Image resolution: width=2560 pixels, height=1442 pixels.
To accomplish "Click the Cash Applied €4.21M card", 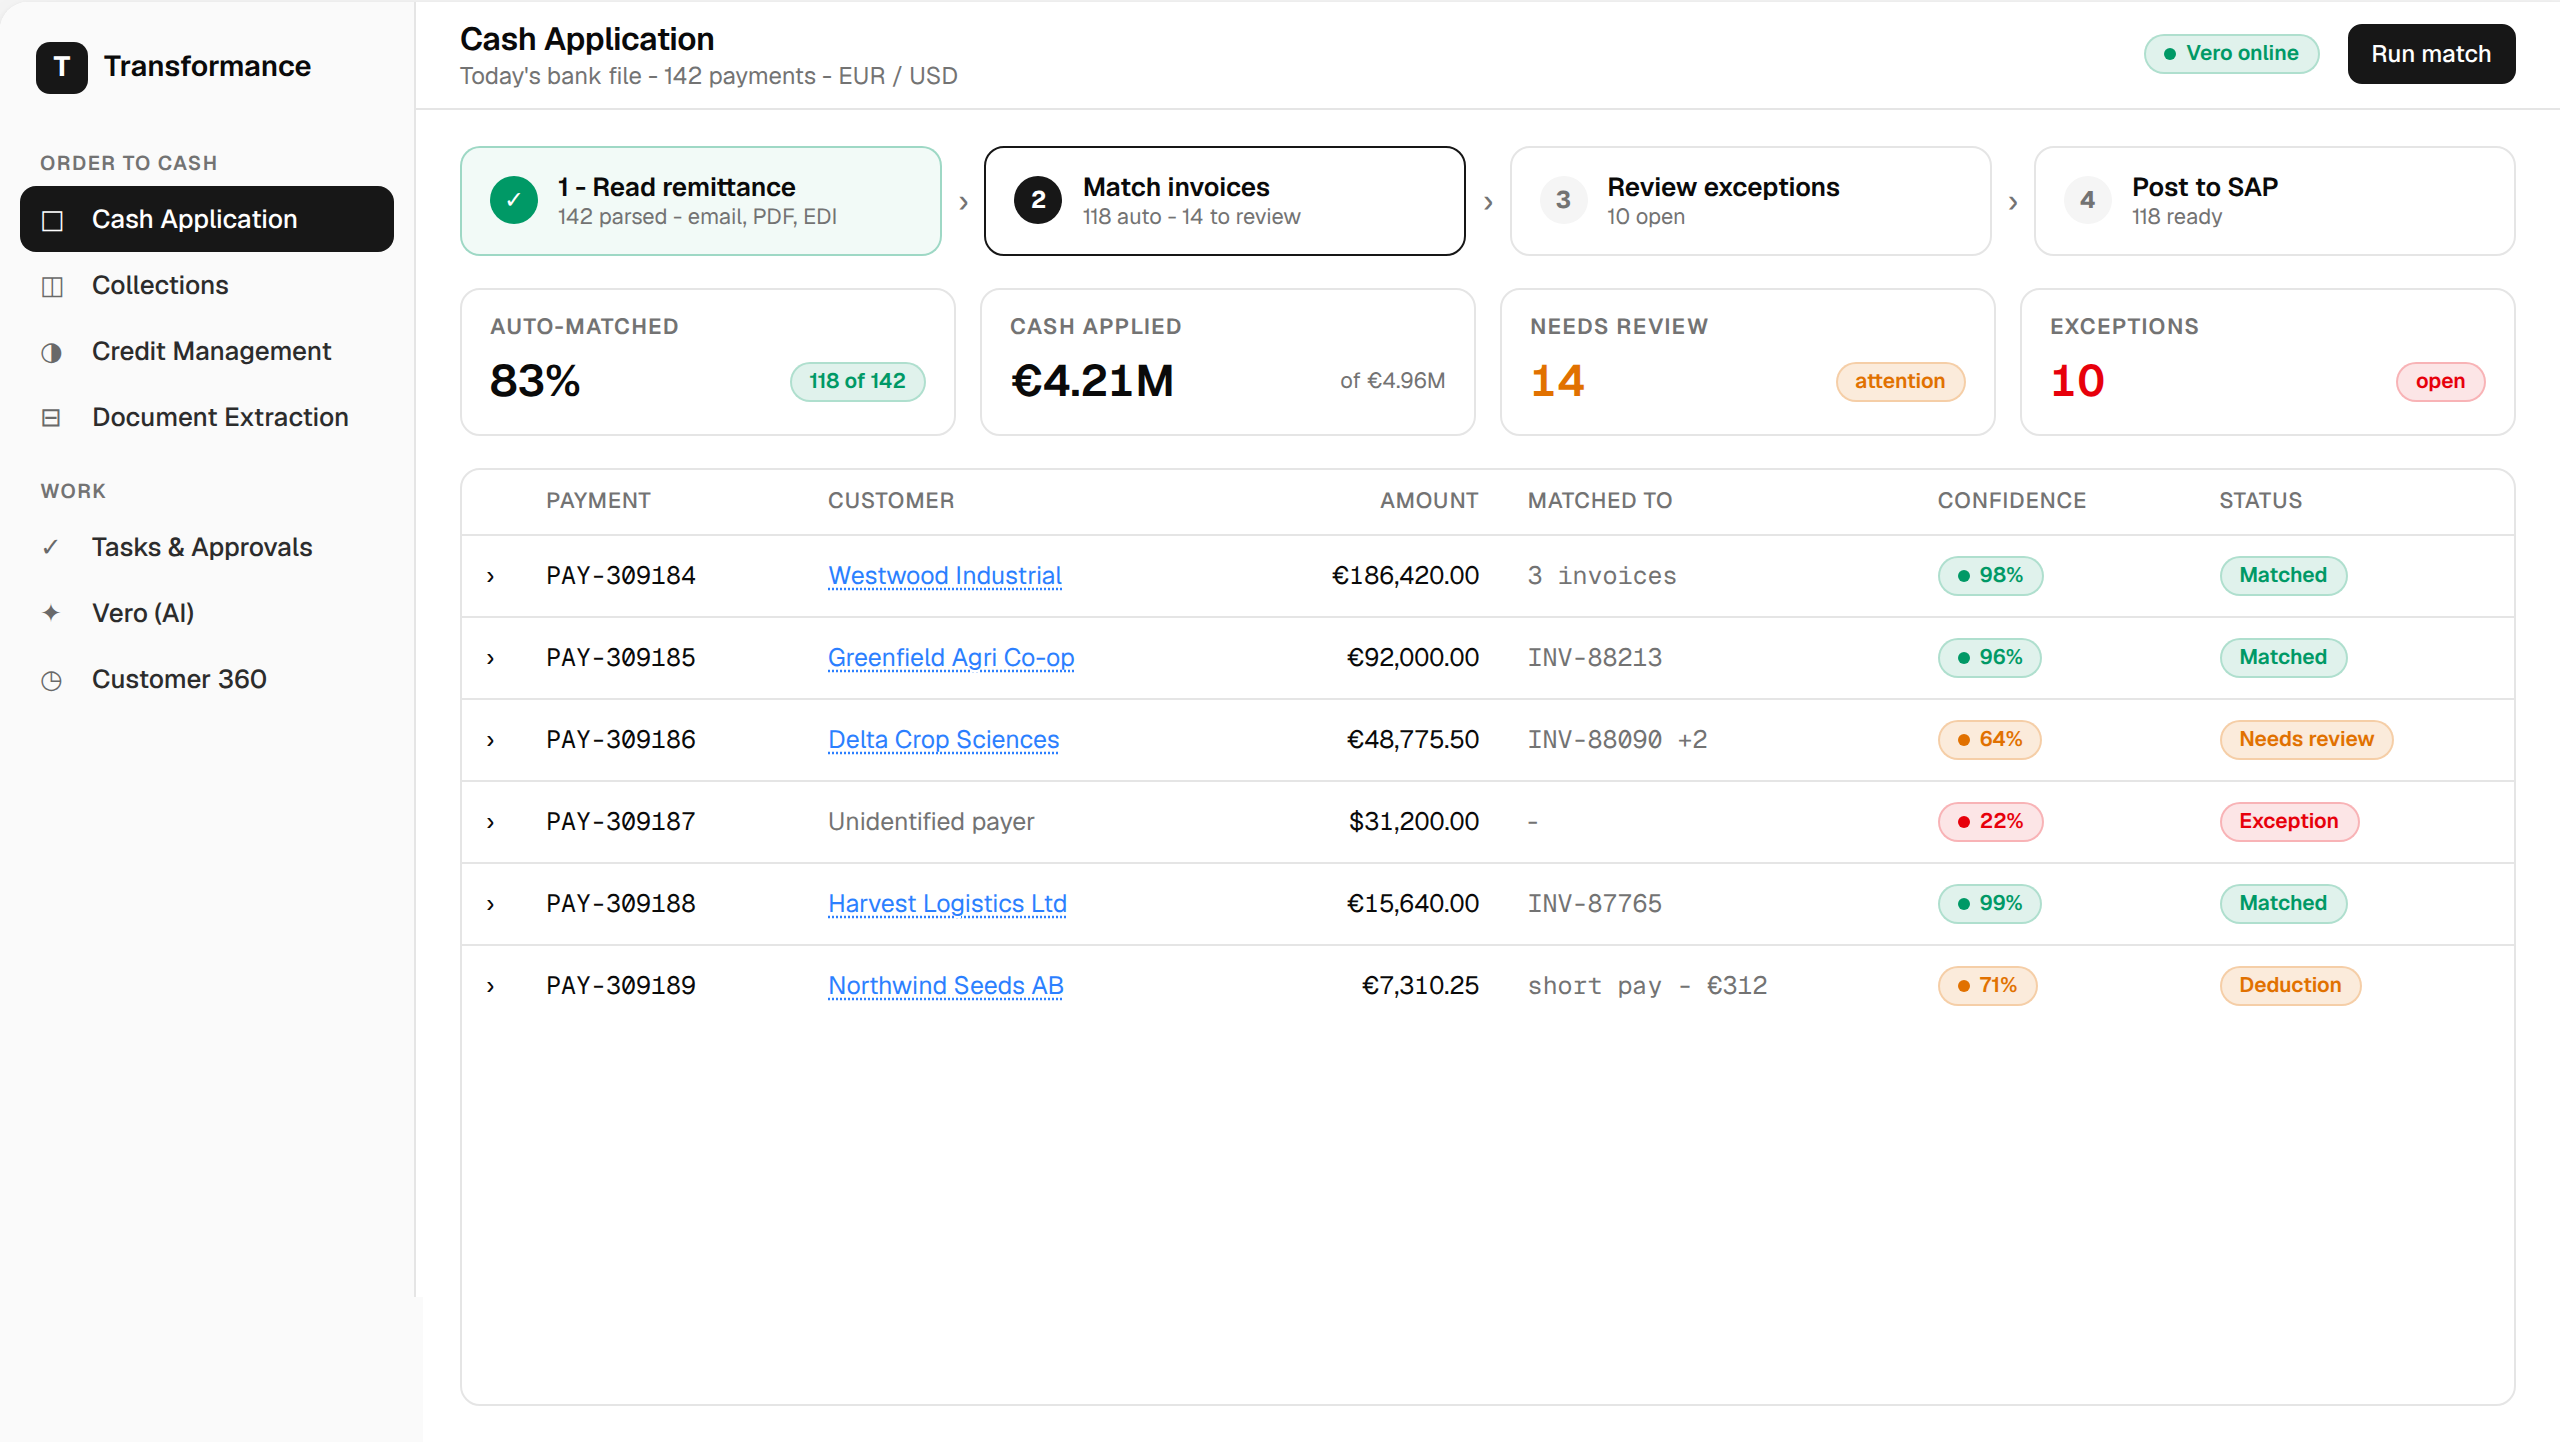I will click(x=1228, y=362).
